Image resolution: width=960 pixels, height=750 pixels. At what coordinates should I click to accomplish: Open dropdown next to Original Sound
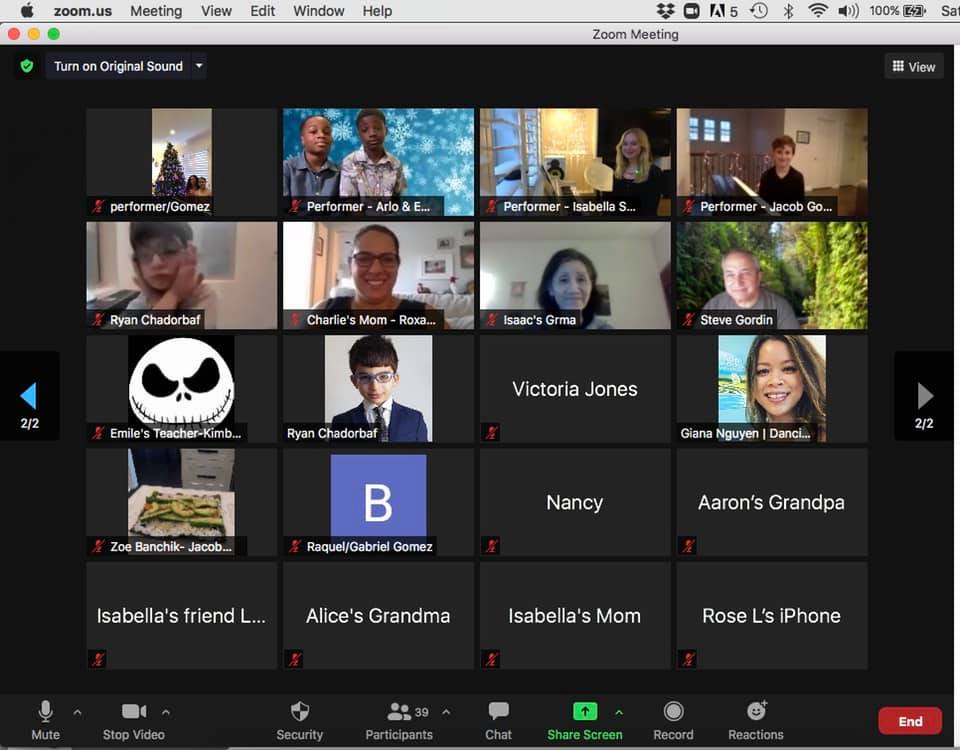pos(199,66)
